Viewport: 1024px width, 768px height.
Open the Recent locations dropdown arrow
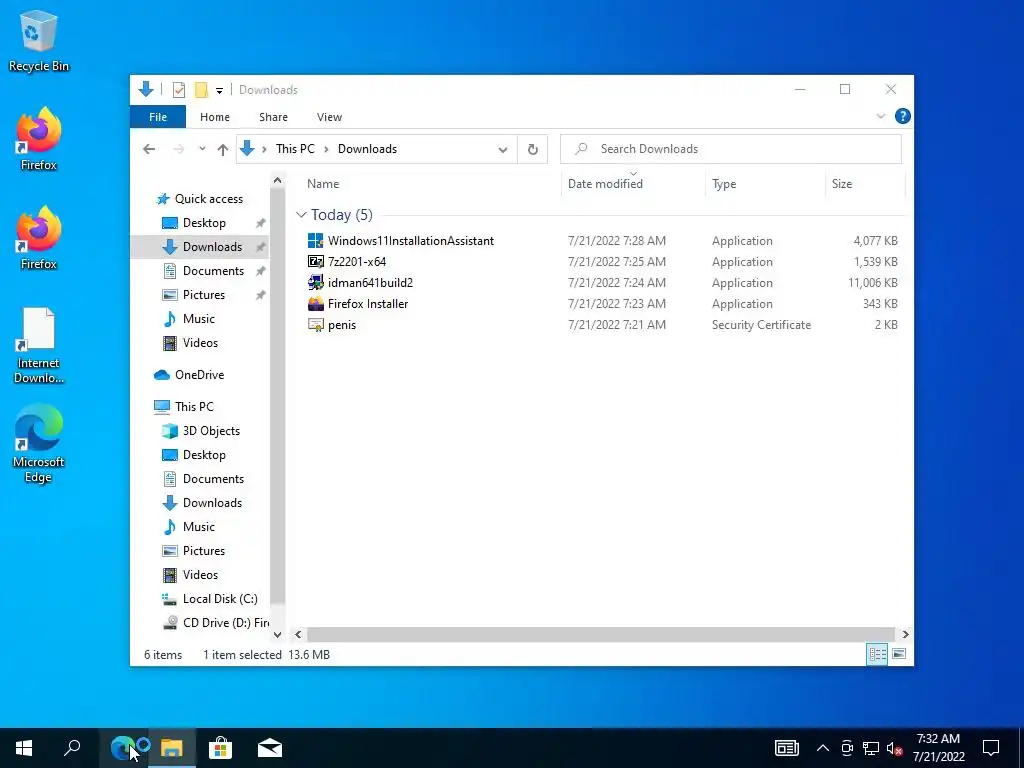[202, 149]
